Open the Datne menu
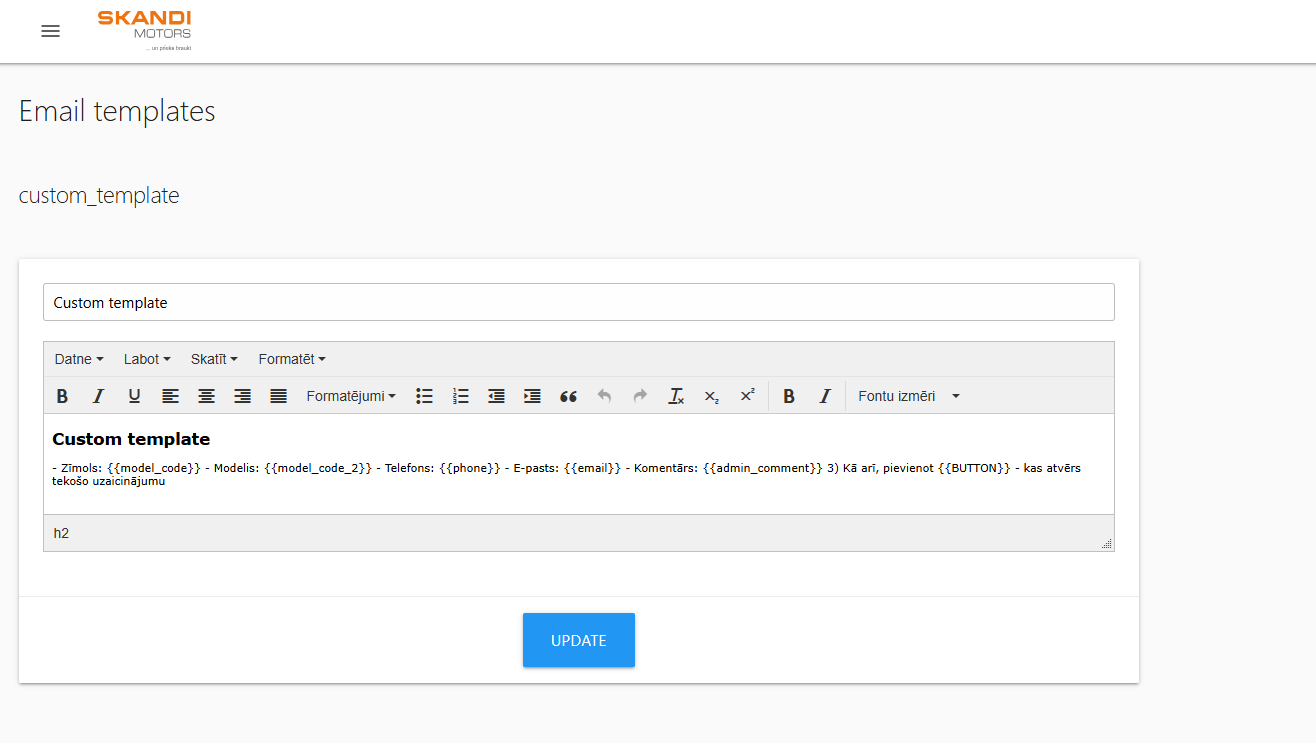This screenshot has height=743, width=1316. coord(78,359)
